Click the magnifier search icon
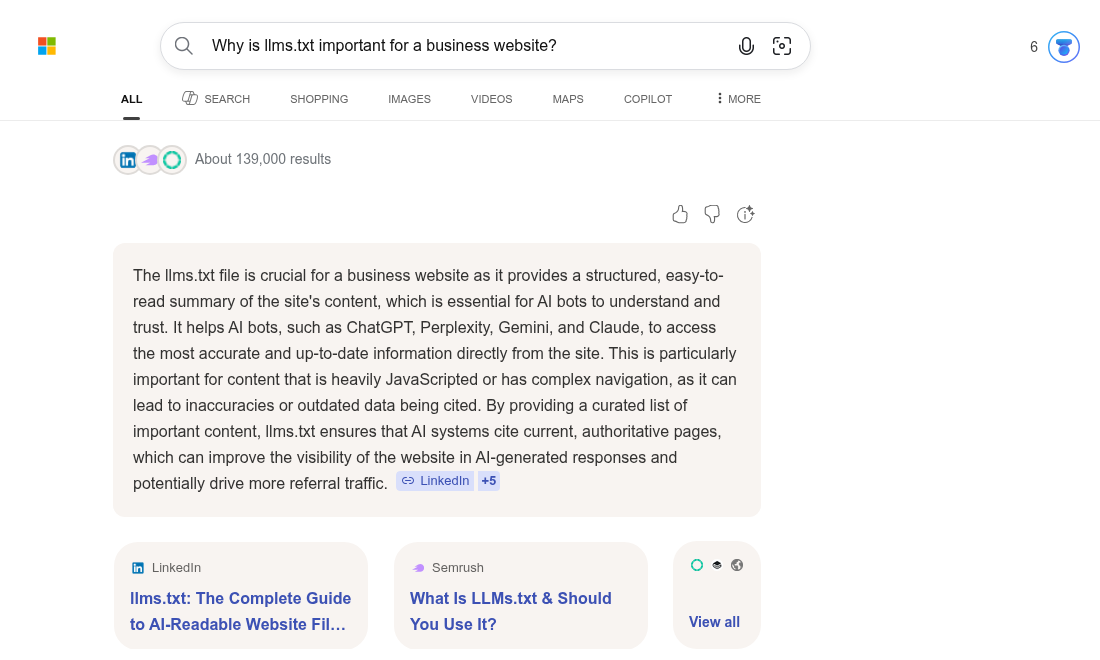 tap(184, 46)
